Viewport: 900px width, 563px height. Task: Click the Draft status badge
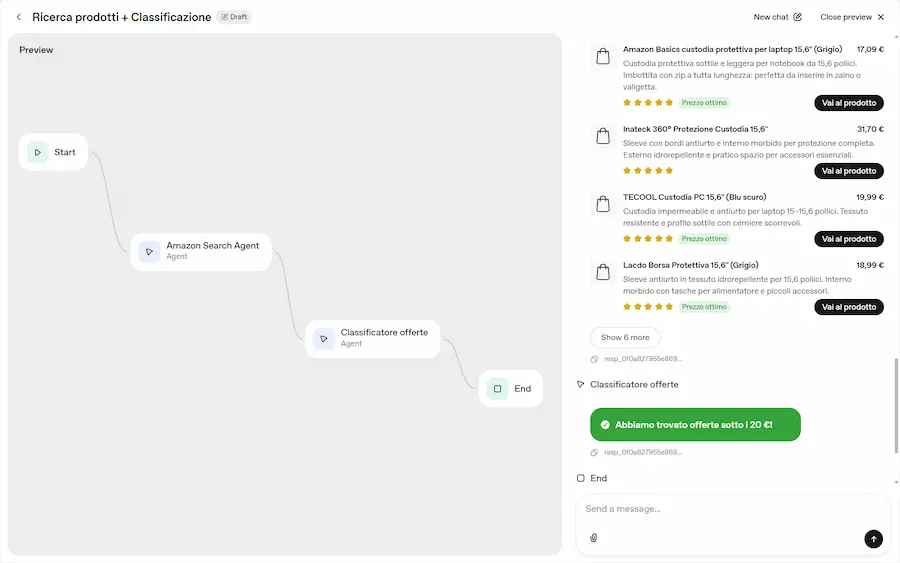click(234, 17)
